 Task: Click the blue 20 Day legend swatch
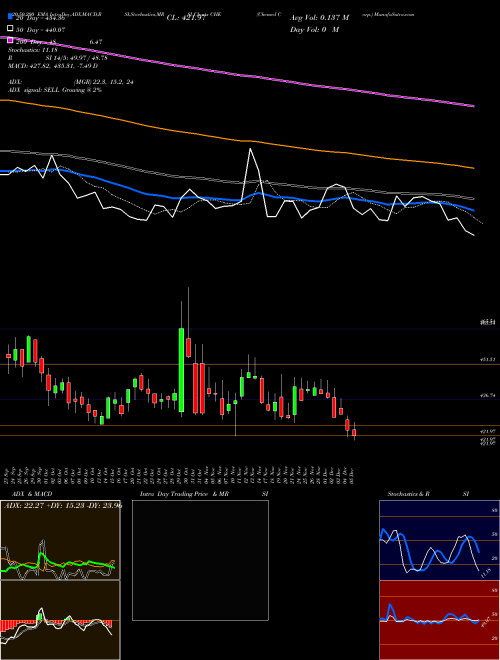tap(11, 17)
